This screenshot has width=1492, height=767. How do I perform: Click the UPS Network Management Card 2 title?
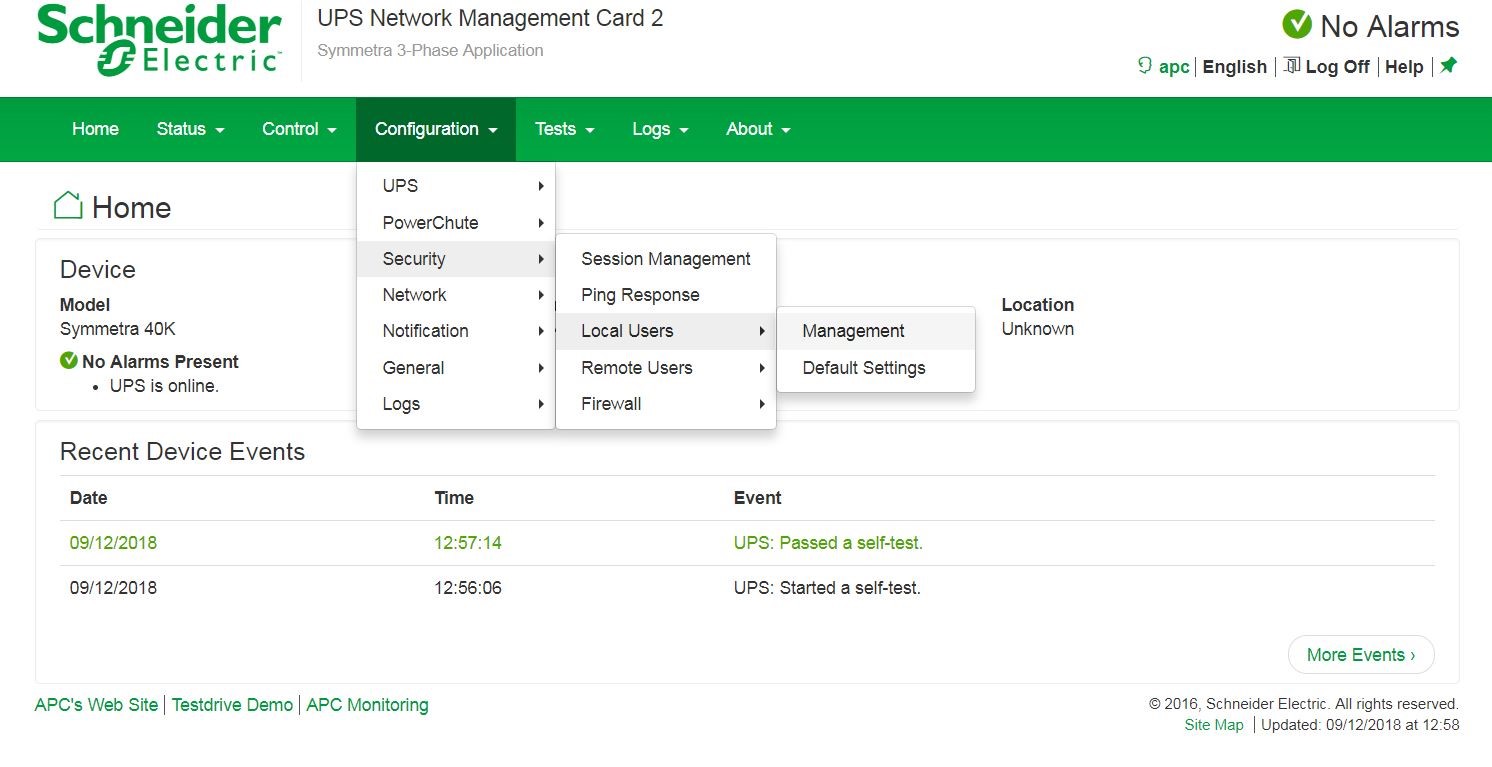[490, 18]
